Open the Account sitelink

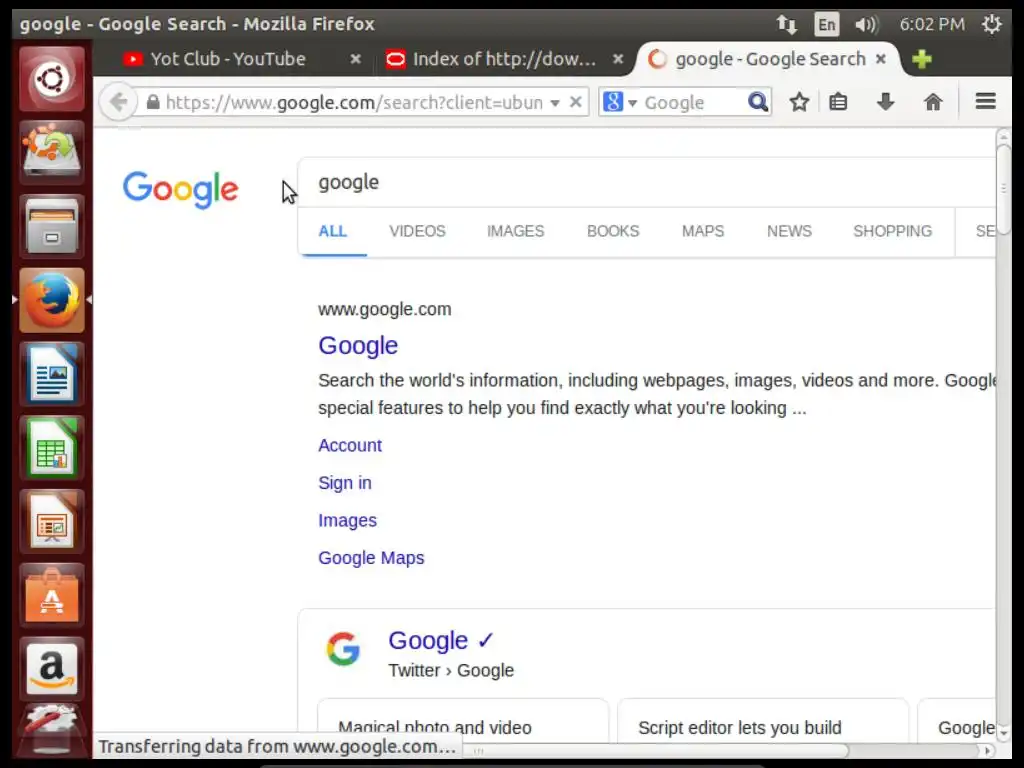[x=349, y=445]
